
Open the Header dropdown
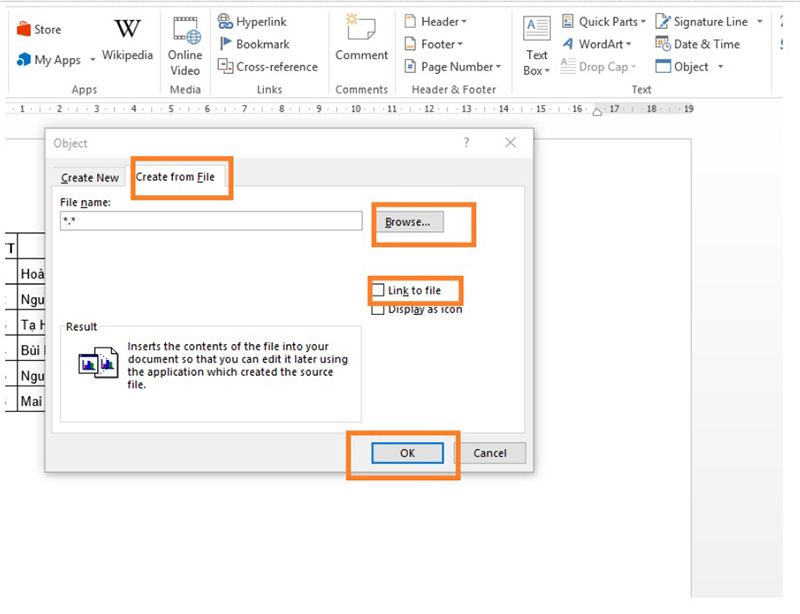tap(436, 21)
